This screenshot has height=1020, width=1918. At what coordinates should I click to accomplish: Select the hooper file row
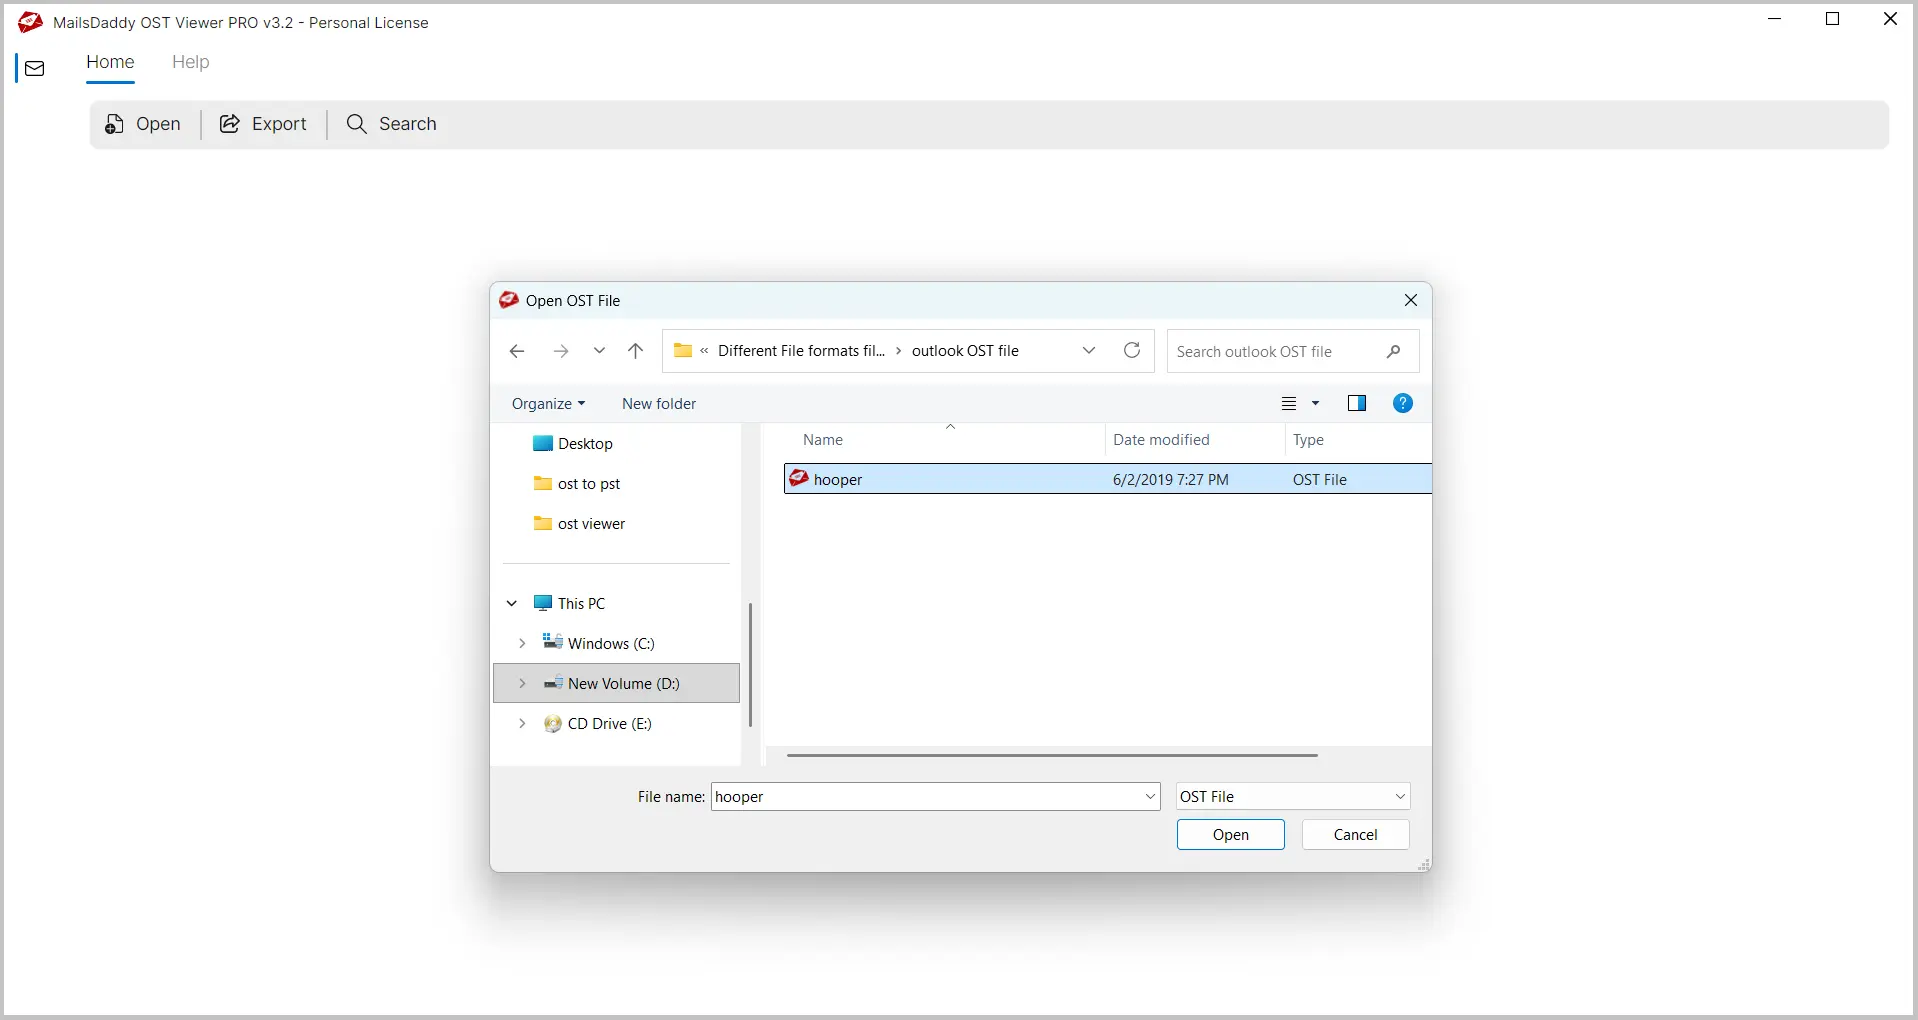1108,479
